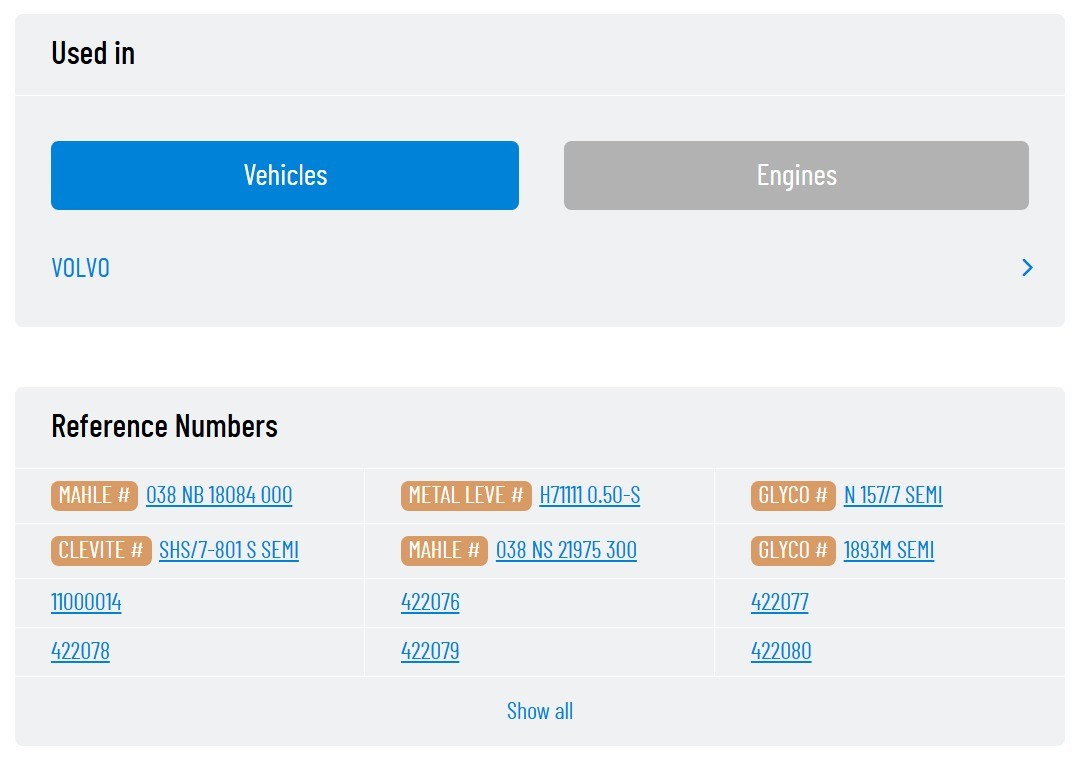Open CLEVITE reference SHS/7-801 S SEMI
Viewport: 1075px width, 768px height.
pos(228,550)
